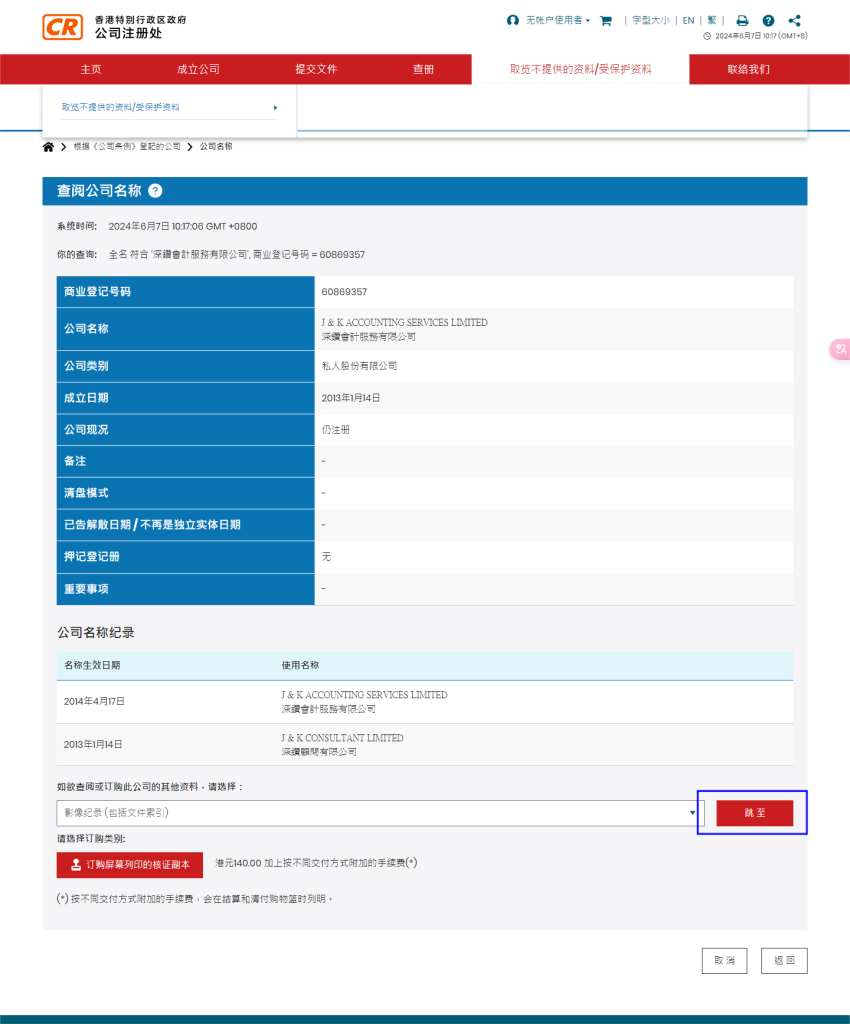Open the 主页 menu tab
The width and height of the screenshot is (850, 1024).
pyautogui.click(x=91, y=69)
